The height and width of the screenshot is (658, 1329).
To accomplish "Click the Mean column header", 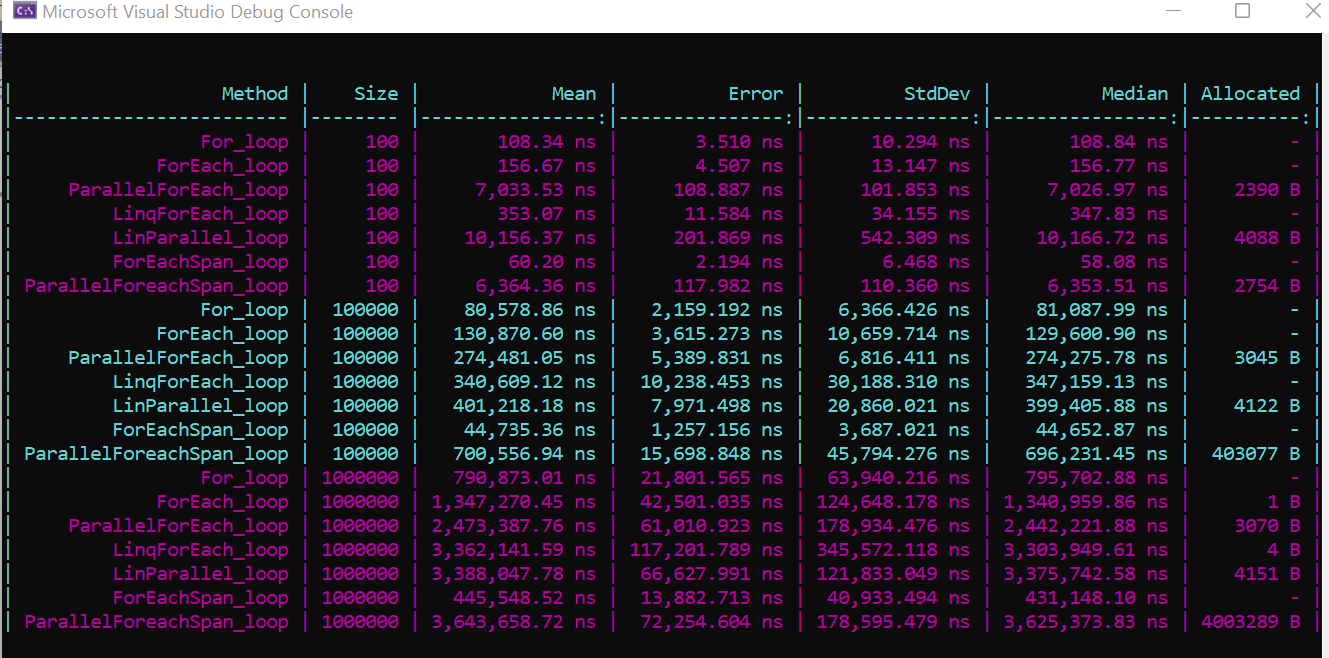I will pyautogui.click(x=573, y=93).
